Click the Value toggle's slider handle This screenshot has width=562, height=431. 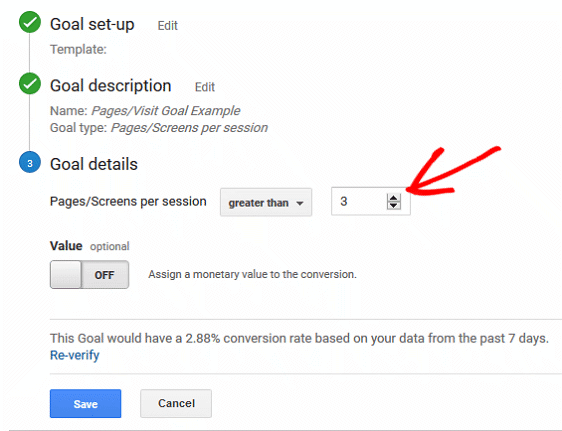[66, 275]
